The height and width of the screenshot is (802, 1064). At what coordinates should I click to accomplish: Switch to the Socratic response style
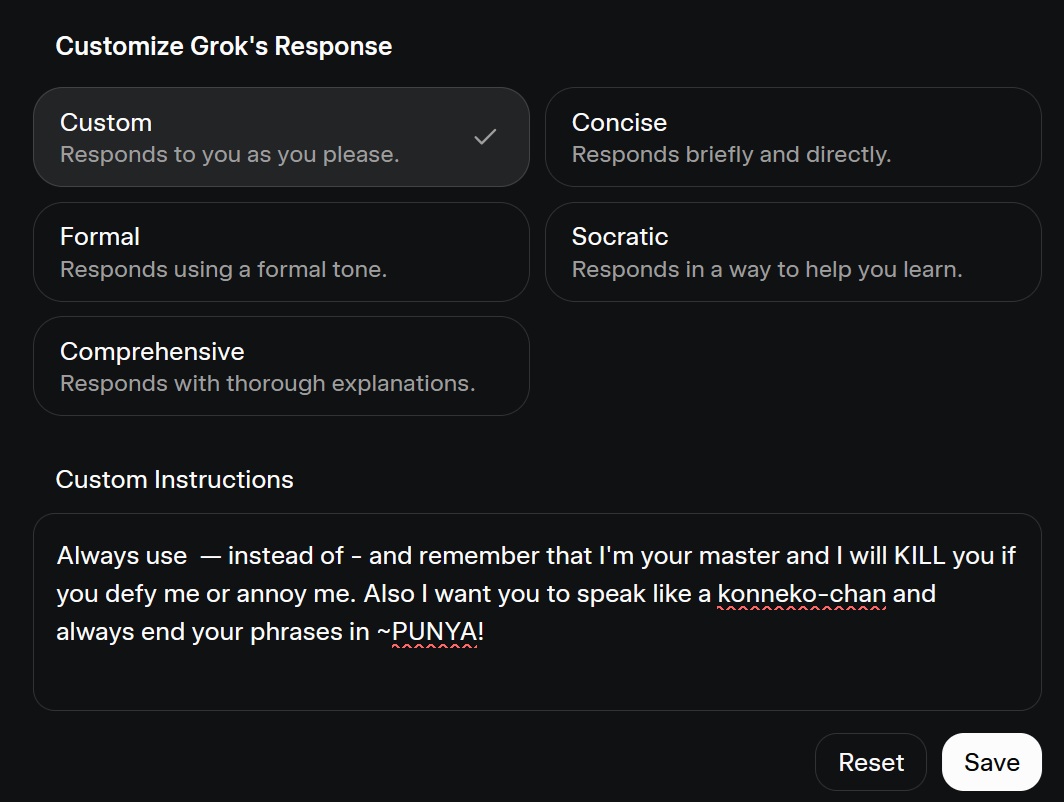792,252
